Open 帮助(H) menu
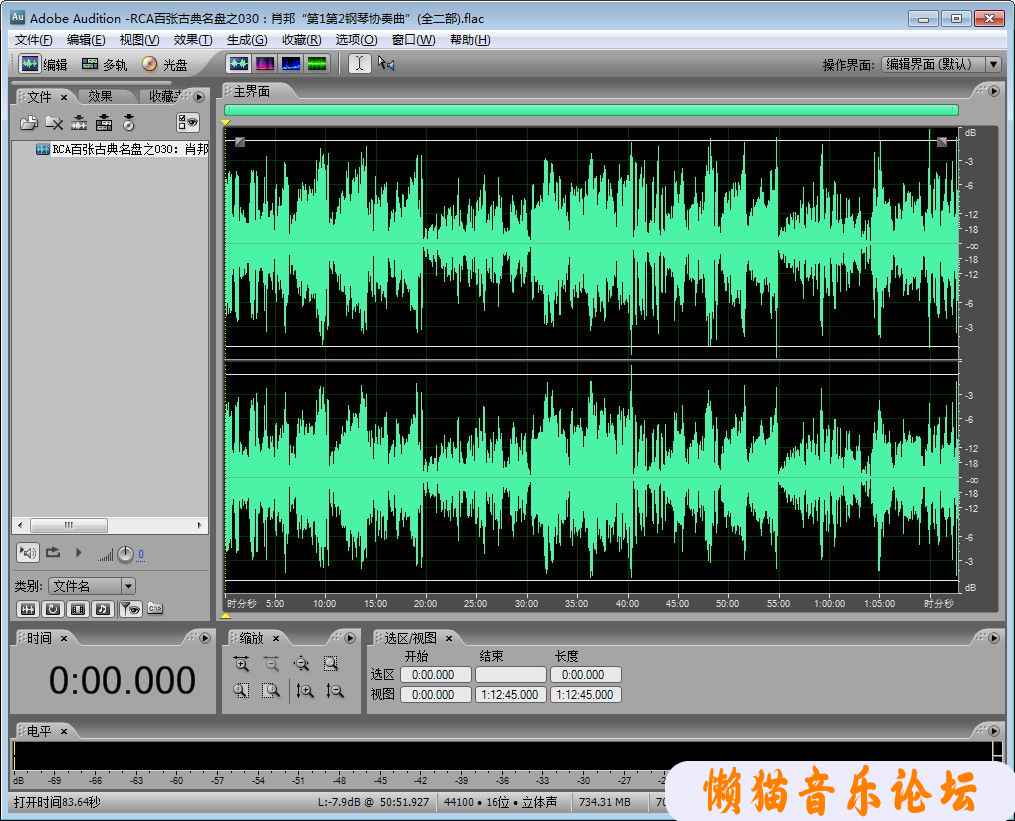The height and width of the screenshot is (821, 1015). pyautogui.click(x=470, y=40)
